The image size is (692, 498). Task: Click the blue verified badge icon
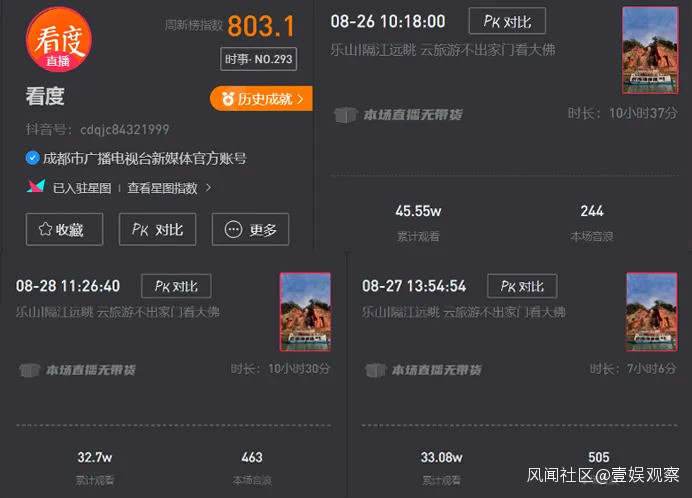coord(32,158)
